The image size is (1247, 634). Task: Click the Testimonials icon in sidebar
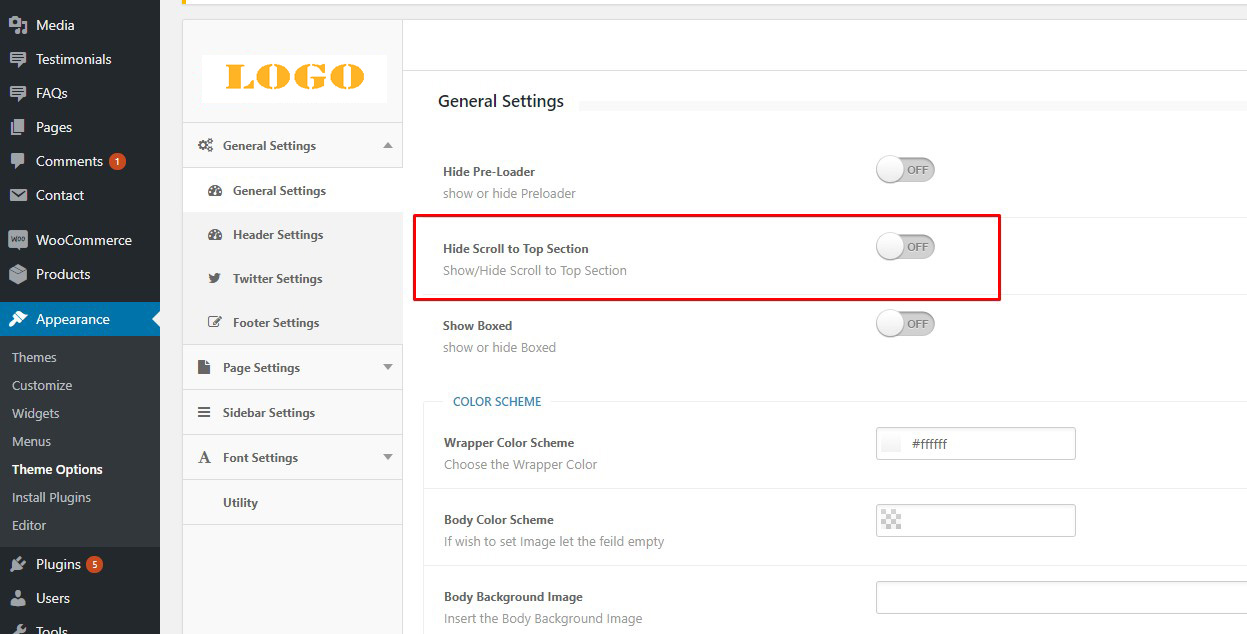(x=18, y=59)
